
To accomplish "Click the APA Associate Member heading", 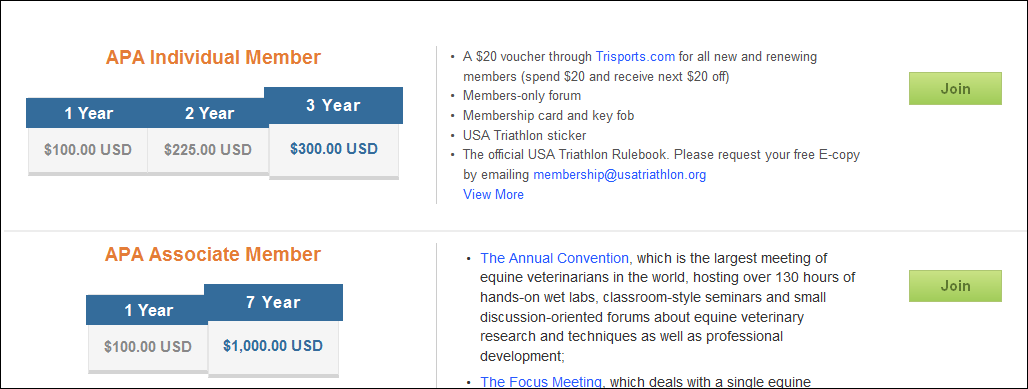I will click(213, 255).
